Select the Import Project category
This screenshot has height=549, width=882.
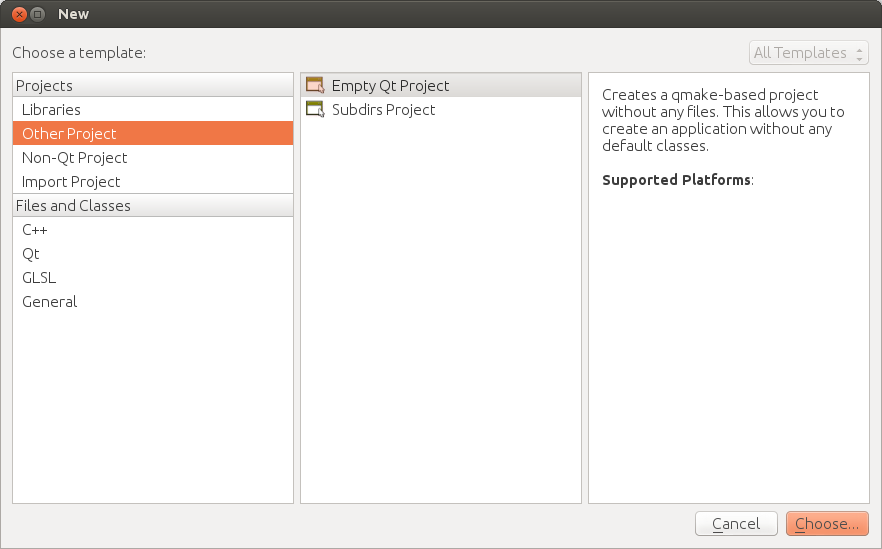pyautogui.click(x=71, y=182)
